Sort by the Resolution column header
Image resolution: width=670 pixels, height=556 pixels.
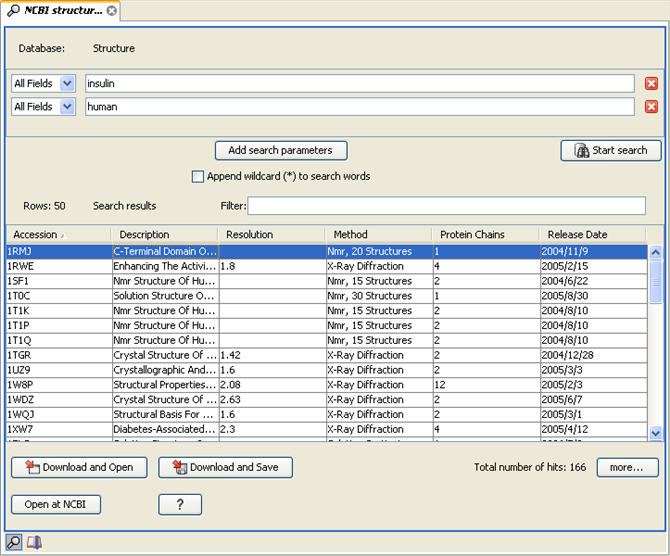coord(272,235)
